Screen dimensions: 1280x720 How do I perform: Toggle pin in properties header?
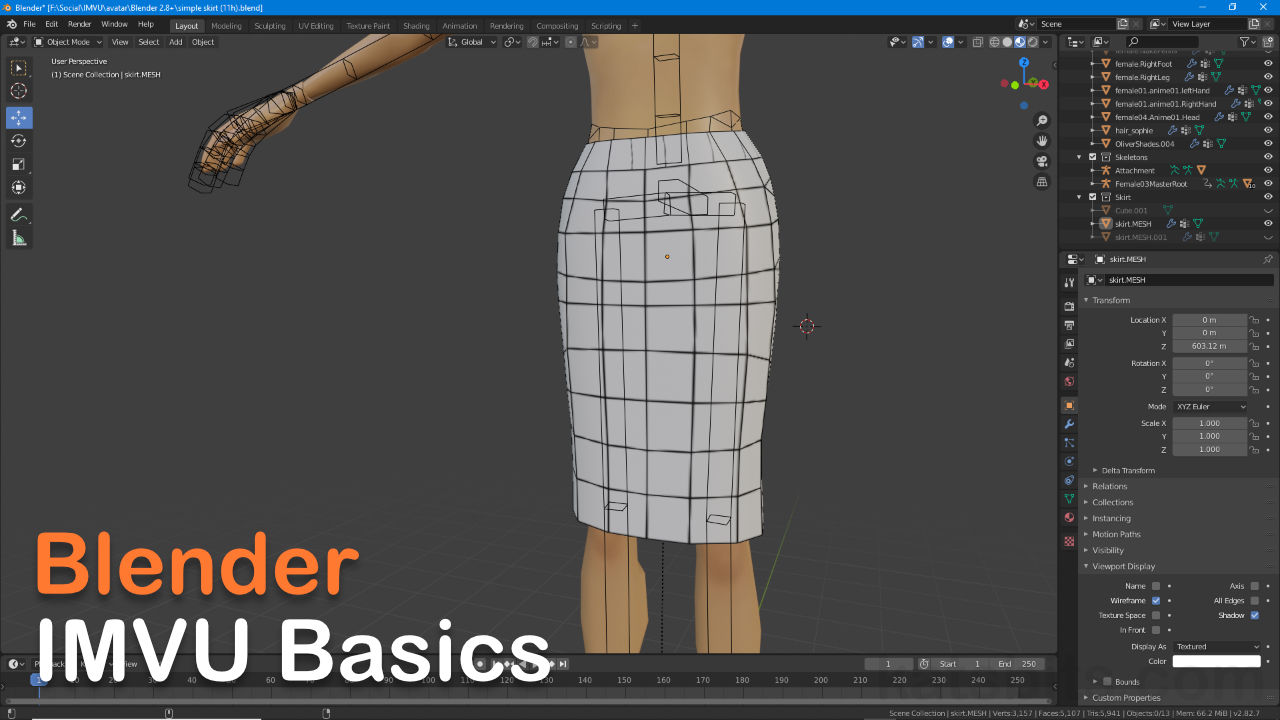(x=1268, y=259)
